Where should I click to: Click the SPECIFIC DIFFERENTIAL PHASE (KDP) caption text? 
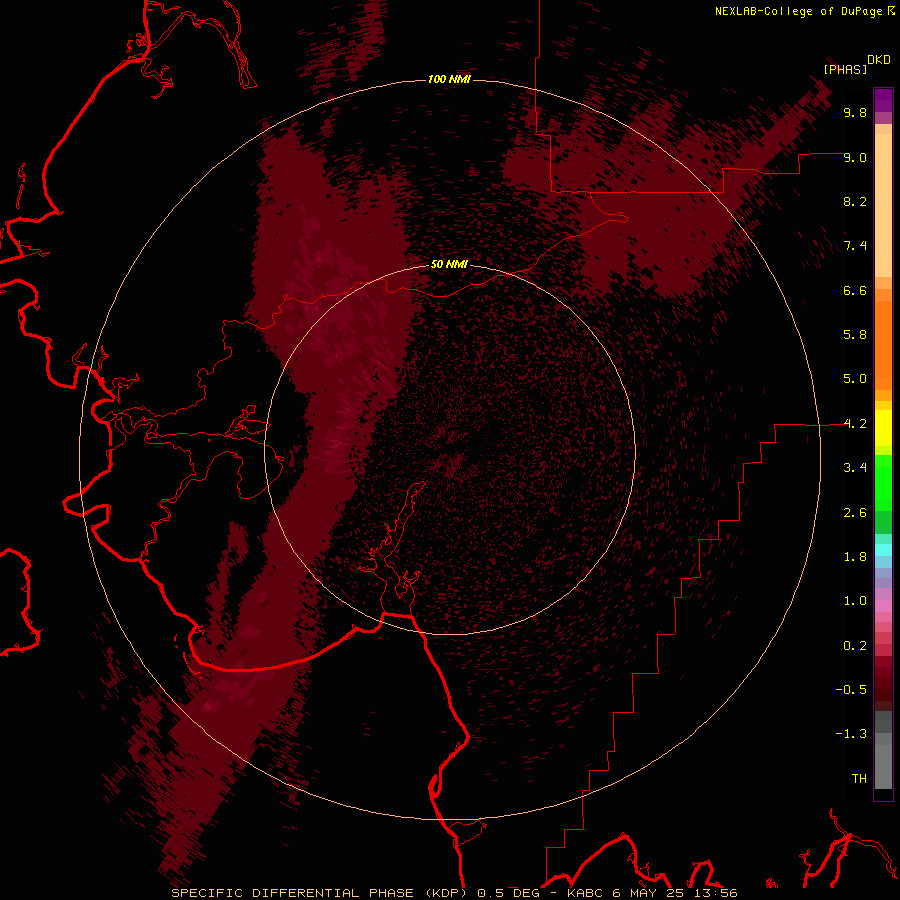click(319, 893)
